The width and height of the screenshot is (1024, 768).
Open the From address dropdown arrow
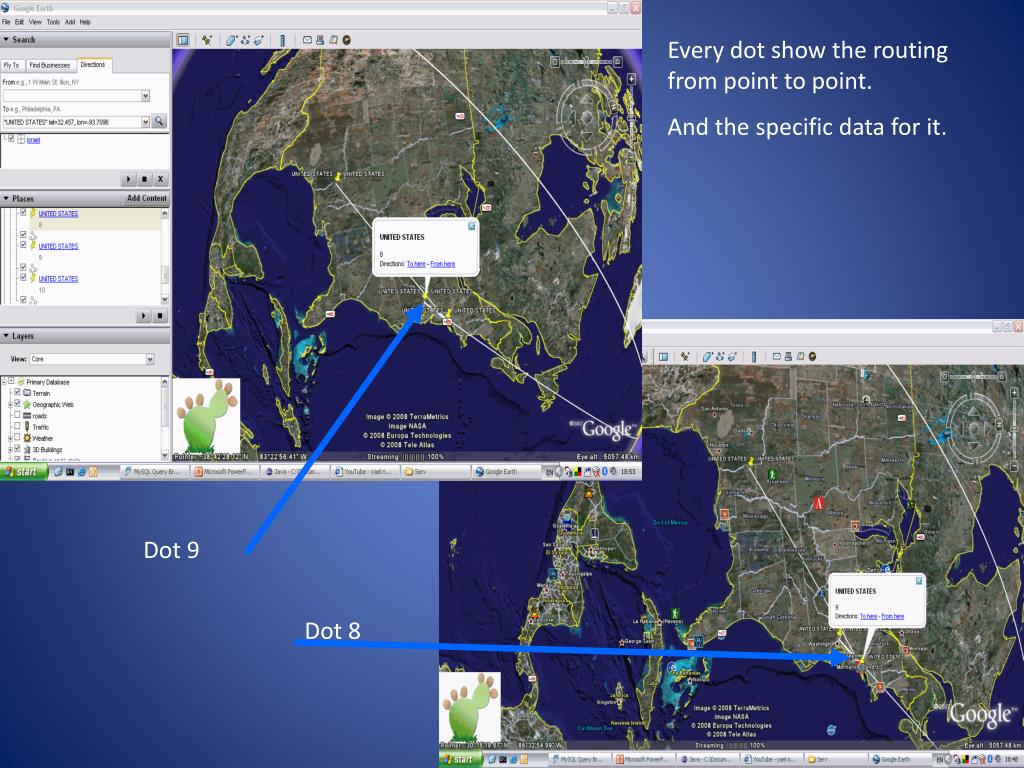click(x=145, y=95)
